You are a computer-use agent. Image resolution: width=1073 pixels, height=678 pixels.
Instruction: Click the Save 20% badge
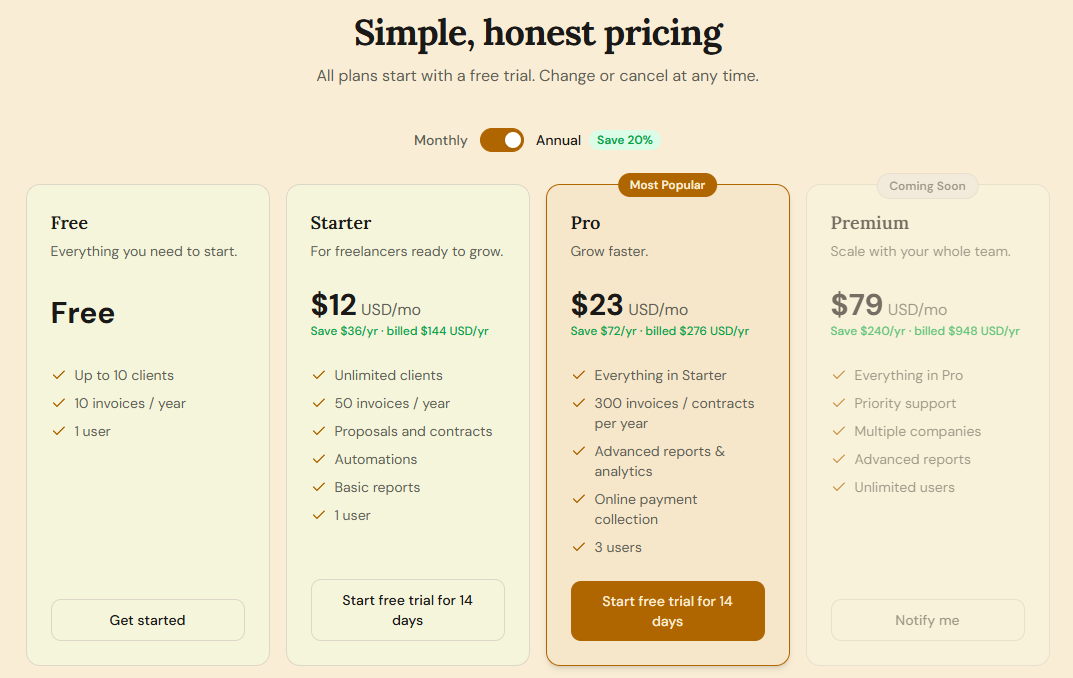(x=625, y=140)
